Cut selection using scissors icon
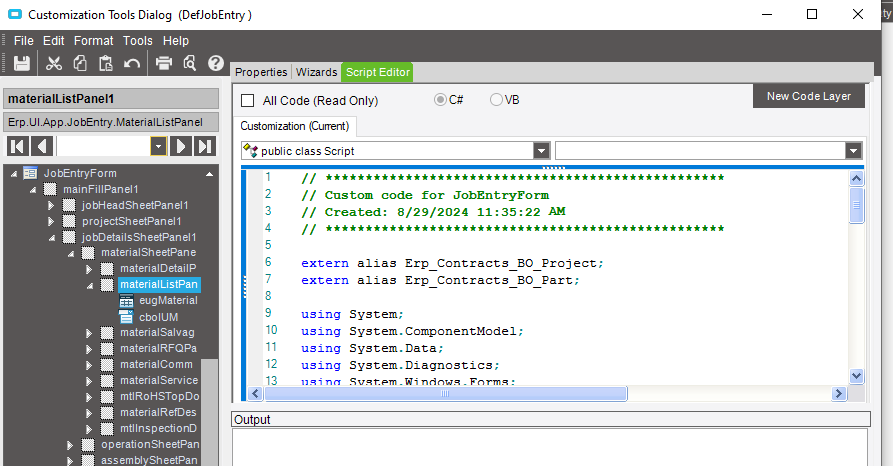This screenshot has height=466, width=893. (x=54, y=63)
